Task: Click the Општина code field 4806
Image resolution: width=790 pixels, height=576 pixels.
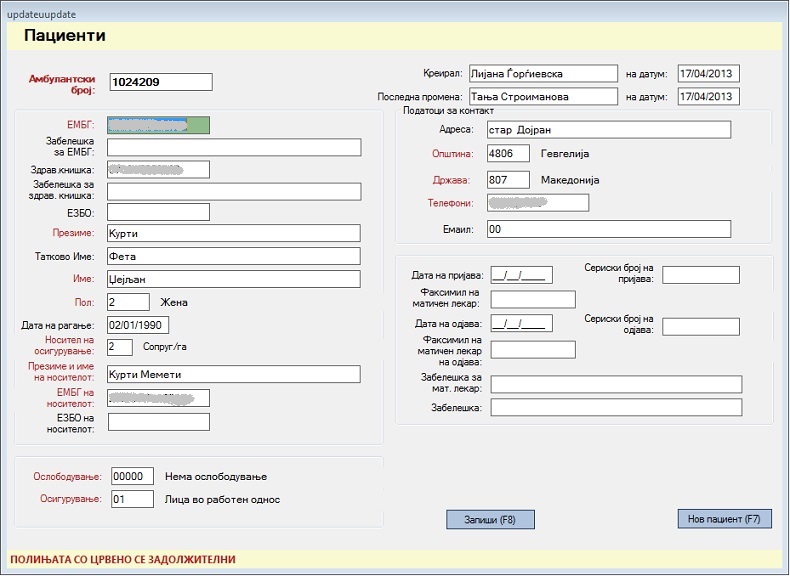Action: 508,153
